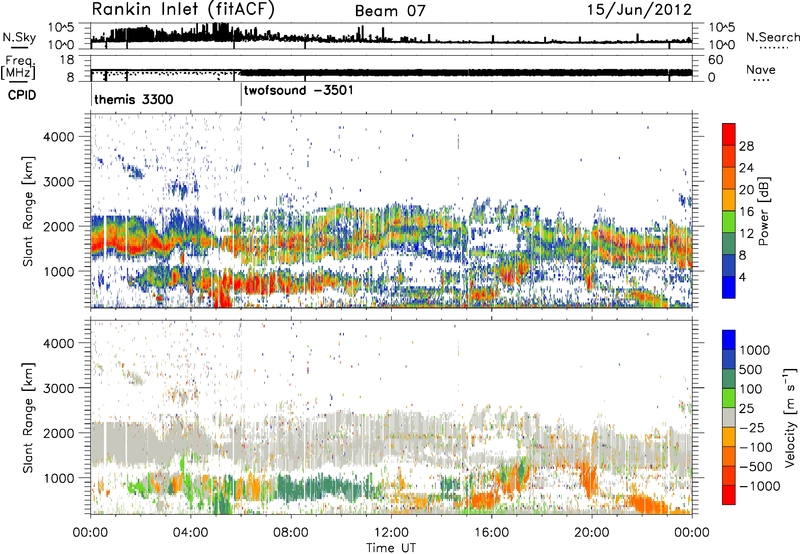The height and width of the screenshot is (554, 800).
Task: Click the yellow-orange Power segment between 16 and 20
Action: 729,200
